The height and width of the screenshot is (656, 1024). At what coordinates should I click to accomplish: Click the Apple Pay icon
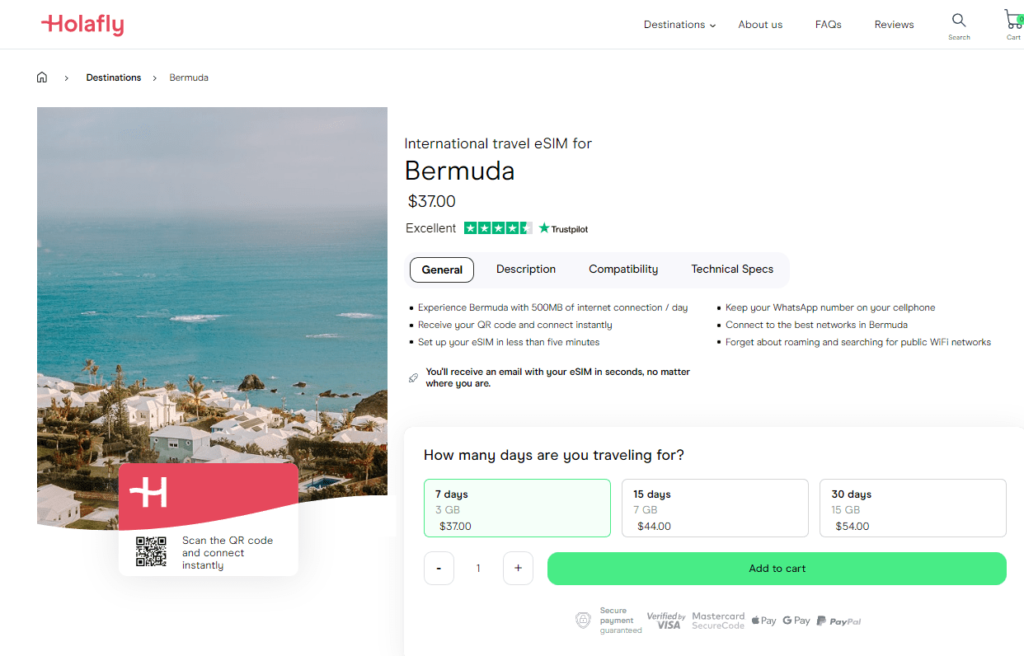click(763, 620)
